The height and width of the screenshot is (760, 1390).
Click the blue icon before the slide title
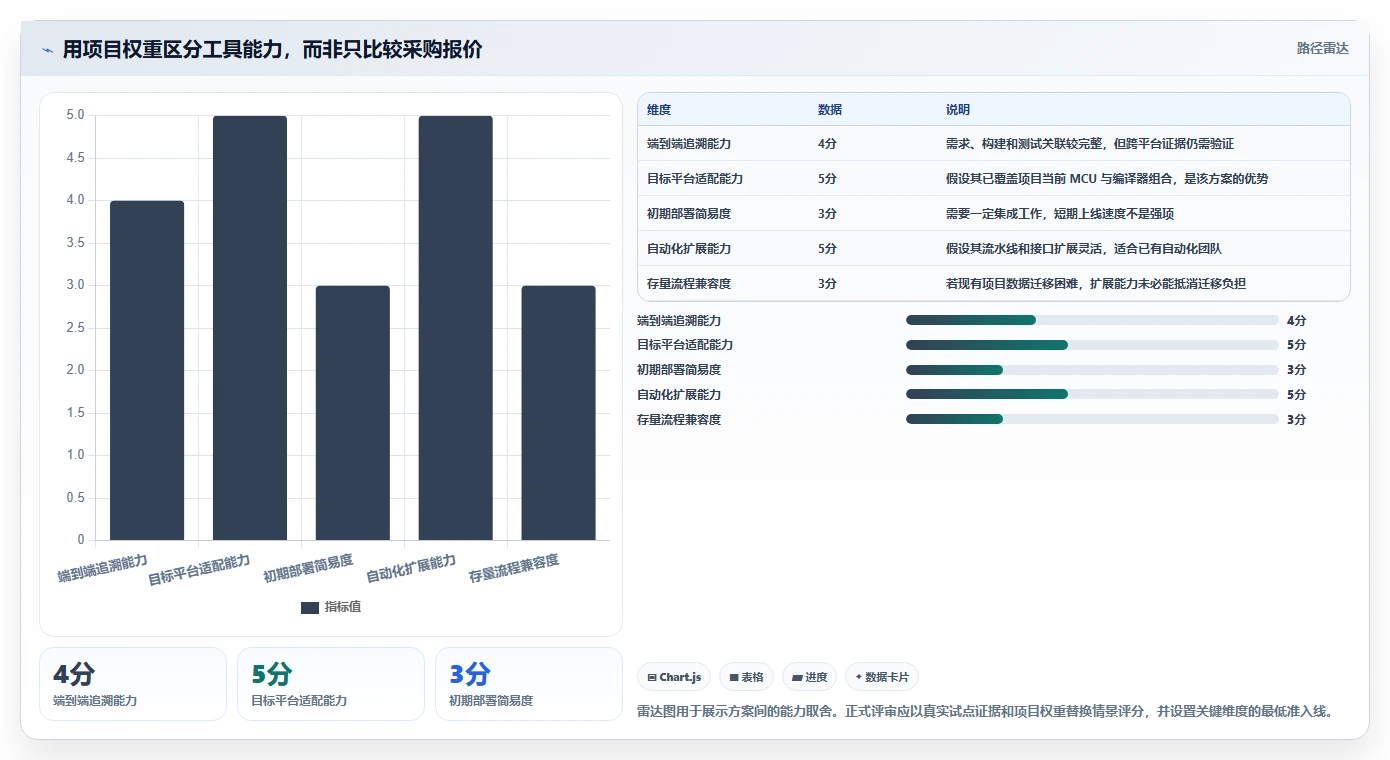[47, 50]
